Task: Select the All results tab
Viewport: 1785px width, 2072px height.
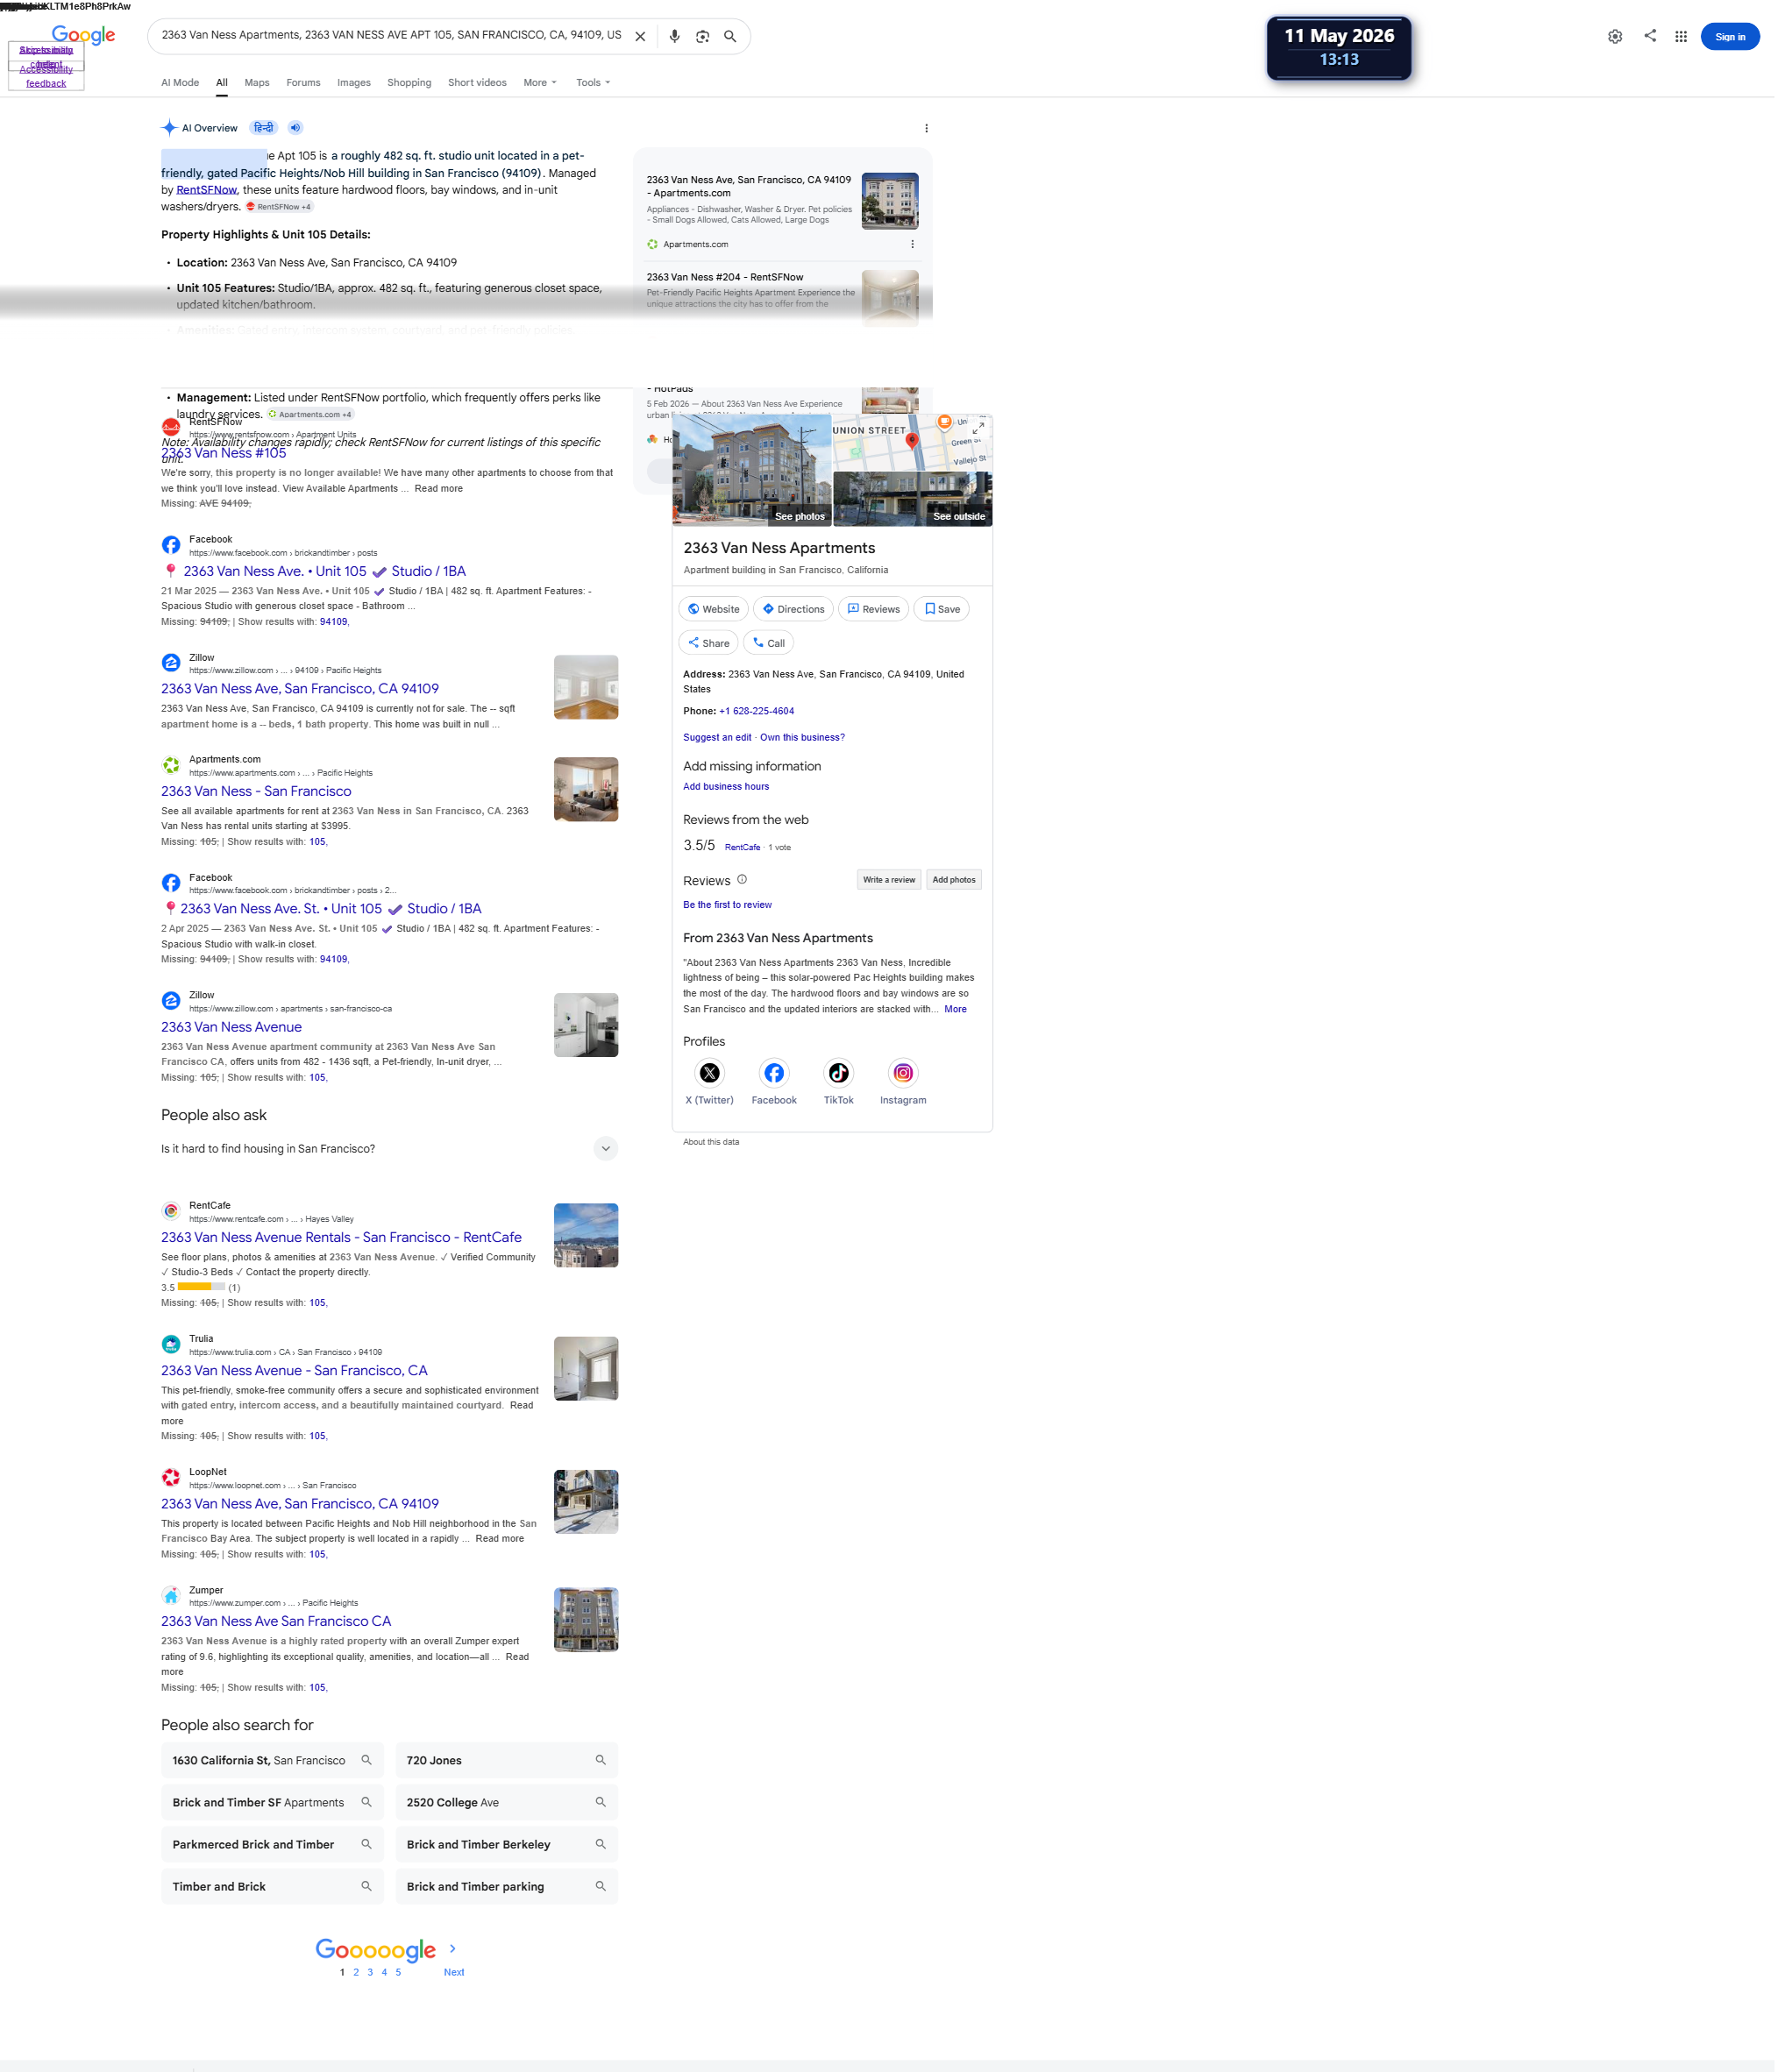Action: coord(223,83)
